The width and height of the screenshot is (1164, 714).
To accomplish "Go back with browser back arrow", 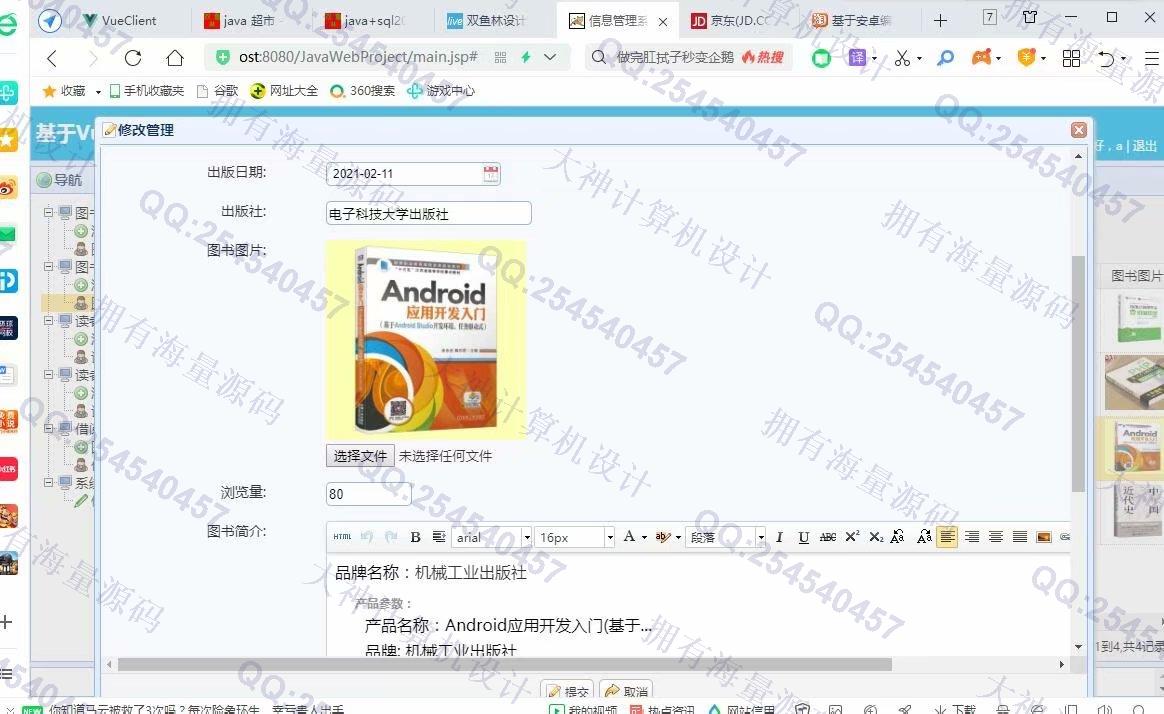I will coord(51,57).
